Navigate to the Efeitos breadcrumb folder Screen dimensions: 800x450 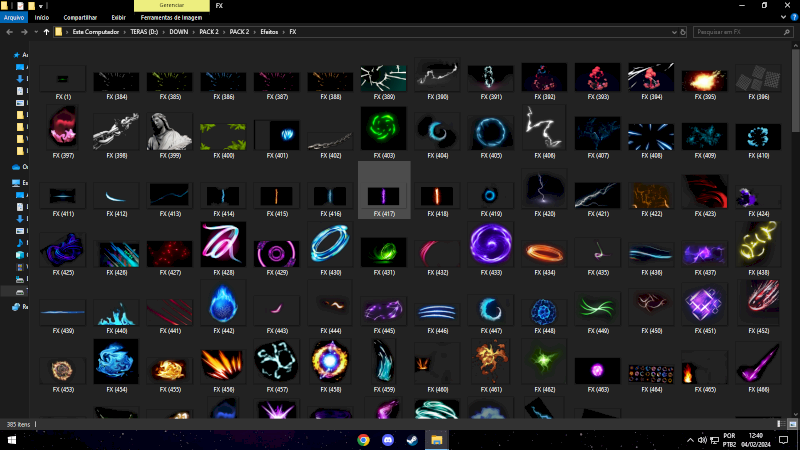point(267,32)
